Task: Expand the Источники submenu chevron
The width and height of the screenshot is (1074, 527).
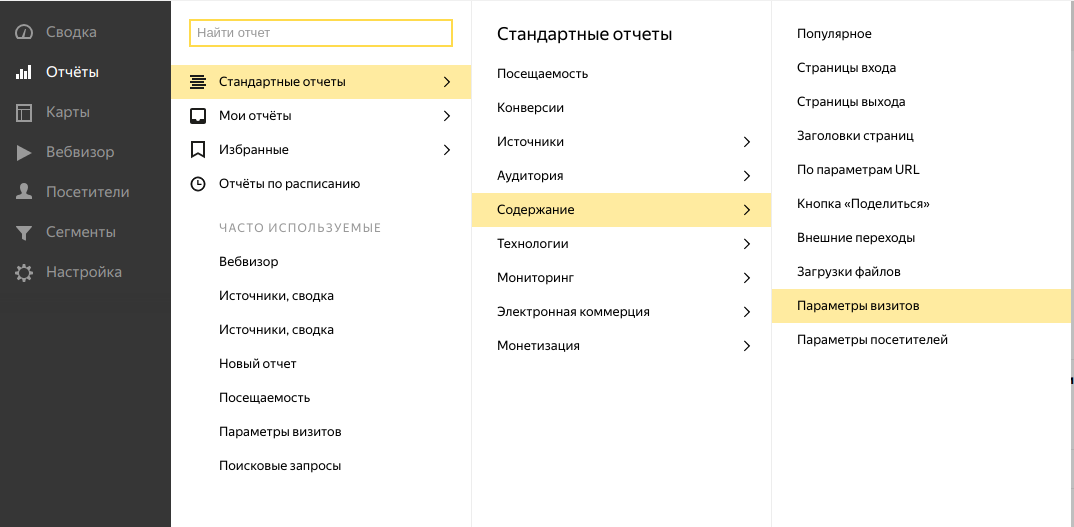Action: 746,142
